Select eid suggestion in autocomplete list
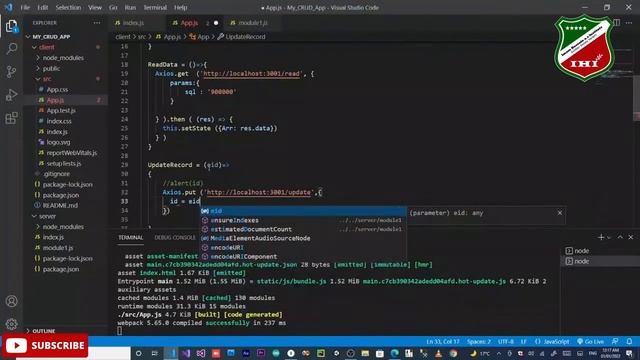640x360 pixels. [303, 211]
